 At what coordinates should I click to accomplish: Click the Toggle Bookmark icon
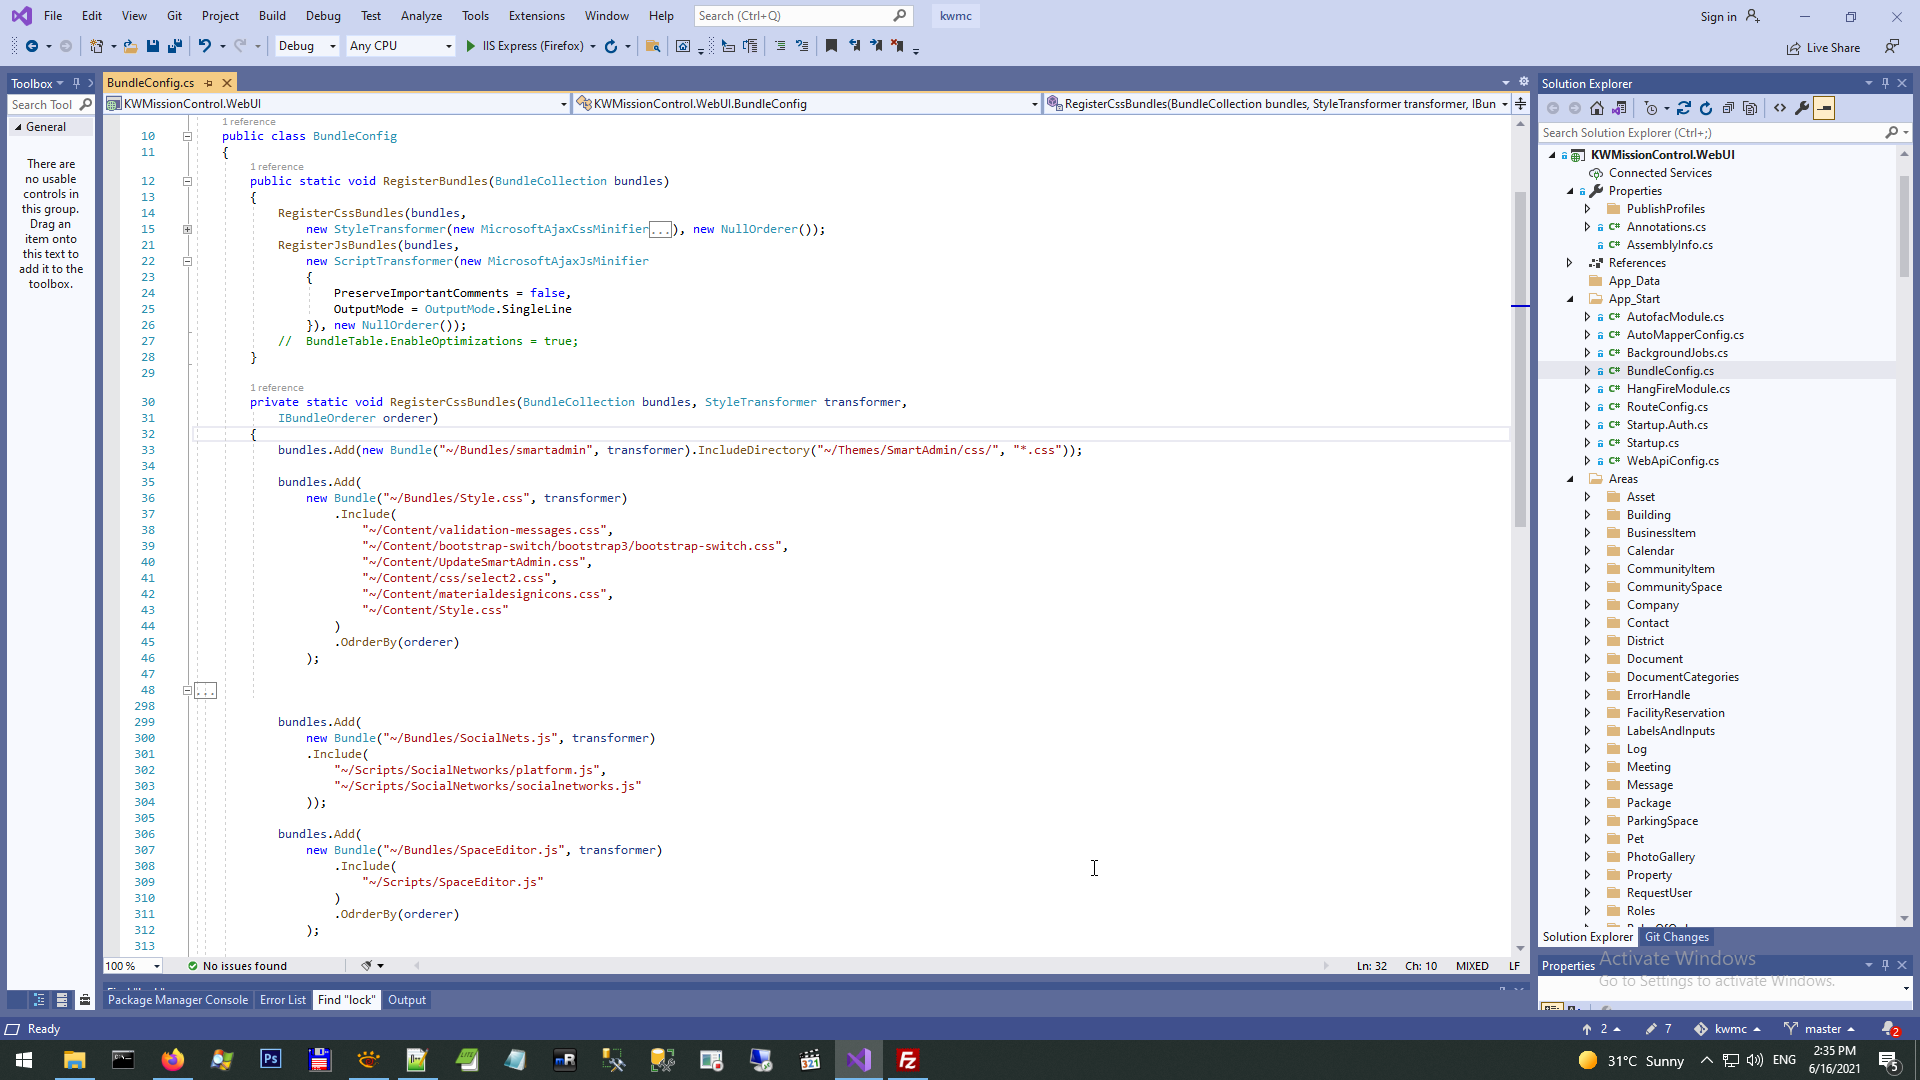tap(831, 46)
